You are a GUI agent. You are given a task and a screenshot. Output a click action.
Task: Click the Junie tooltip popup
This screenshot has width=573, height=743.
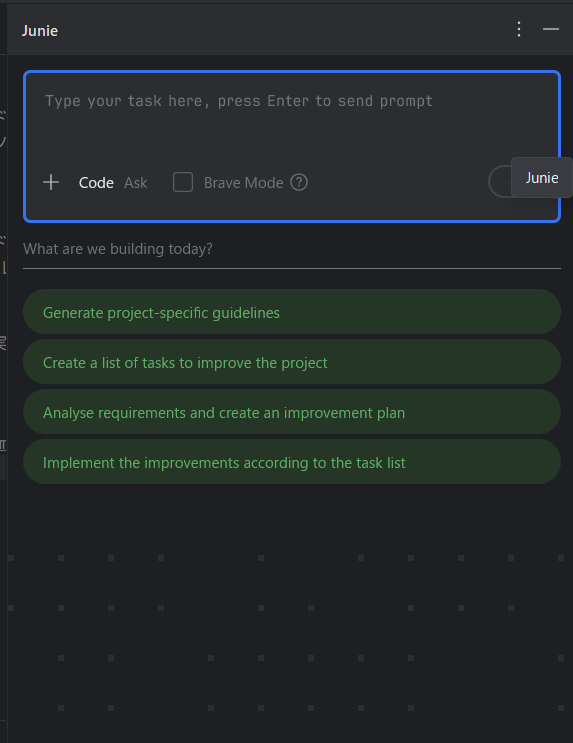click(x=542, y=178)
